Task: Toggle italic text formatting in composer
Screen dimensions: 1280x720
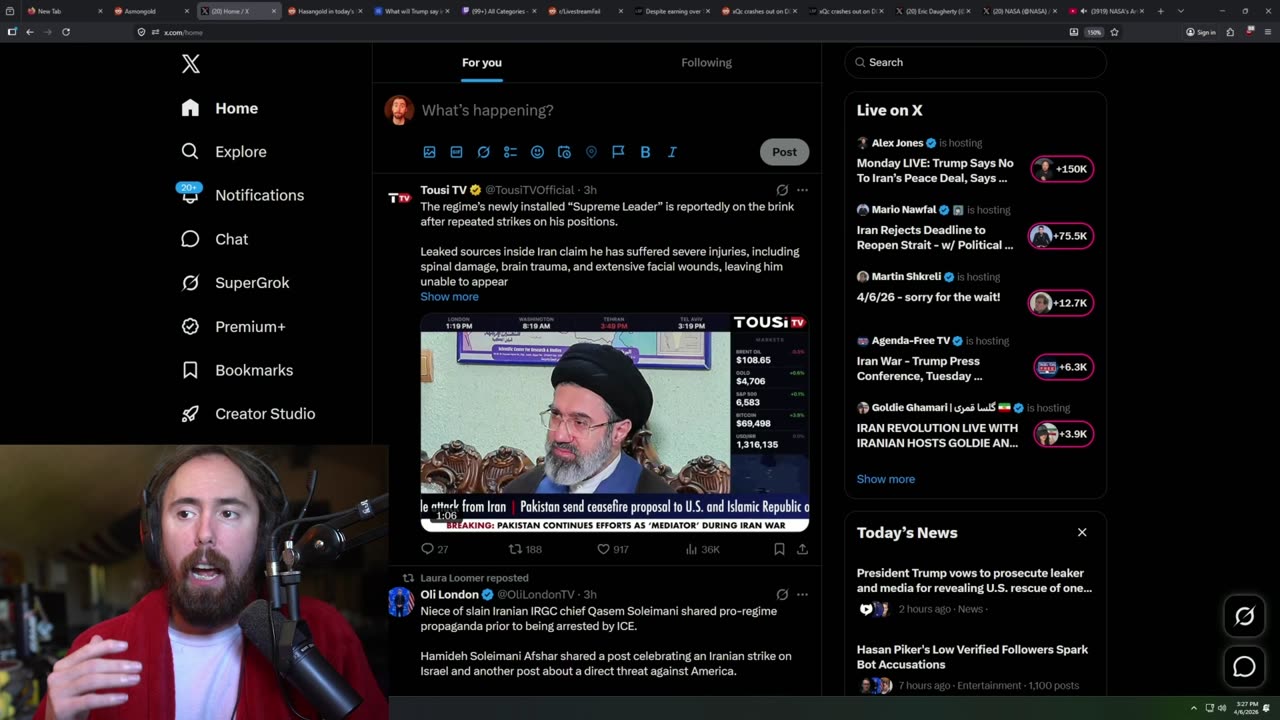Action: 672,152
